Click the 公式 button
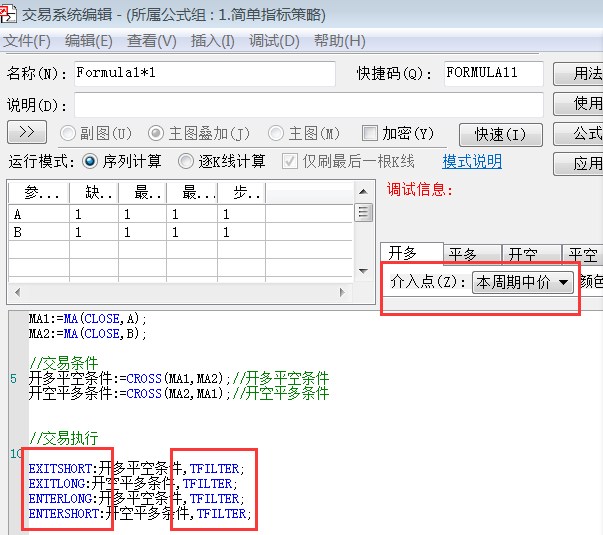603x535 pixels. pyautogui.click(x=578, y=133)
